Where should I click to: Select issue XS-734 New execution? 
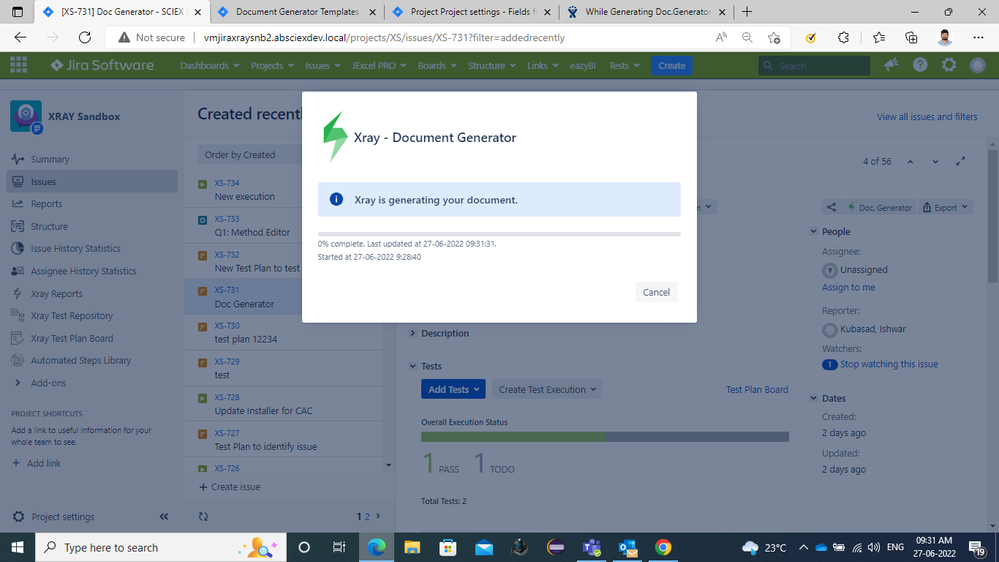(284, 189)
